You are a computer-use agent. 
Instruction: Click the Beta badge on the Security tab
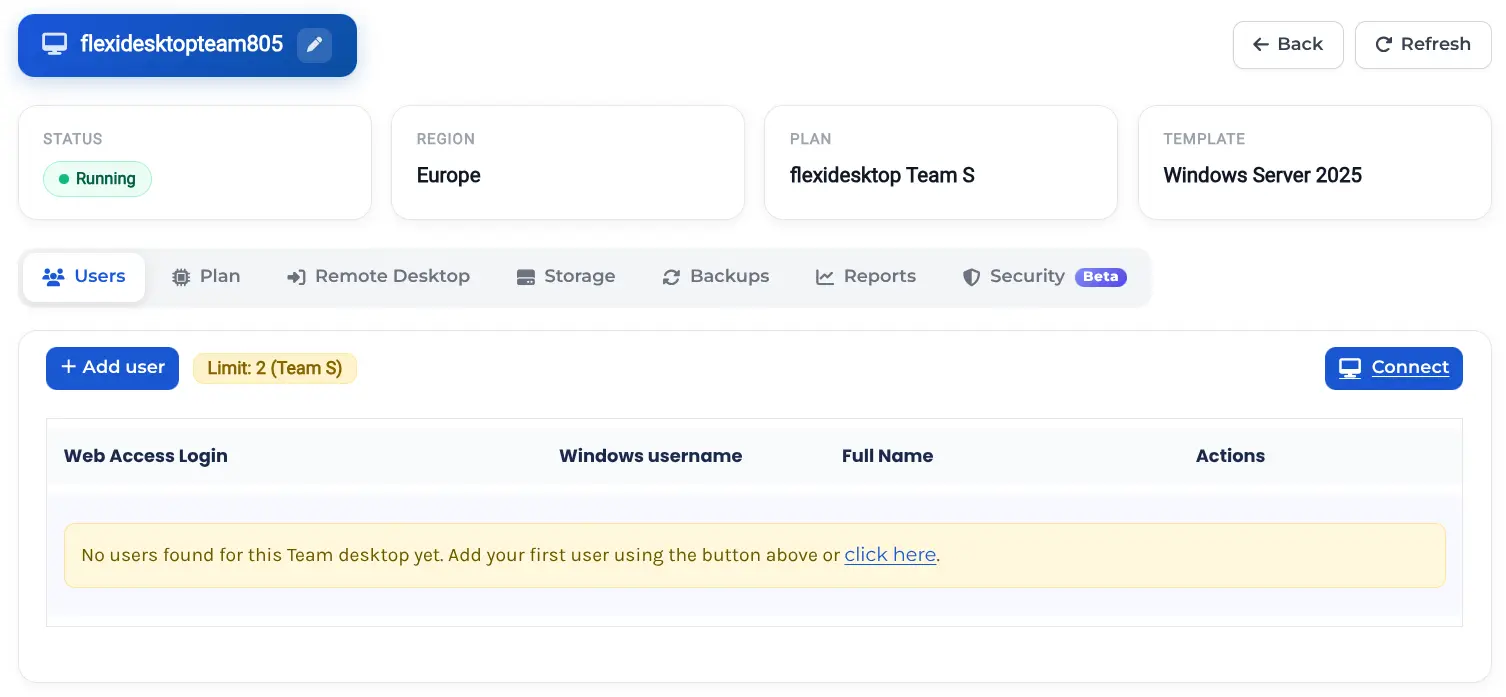[1101, 277]
